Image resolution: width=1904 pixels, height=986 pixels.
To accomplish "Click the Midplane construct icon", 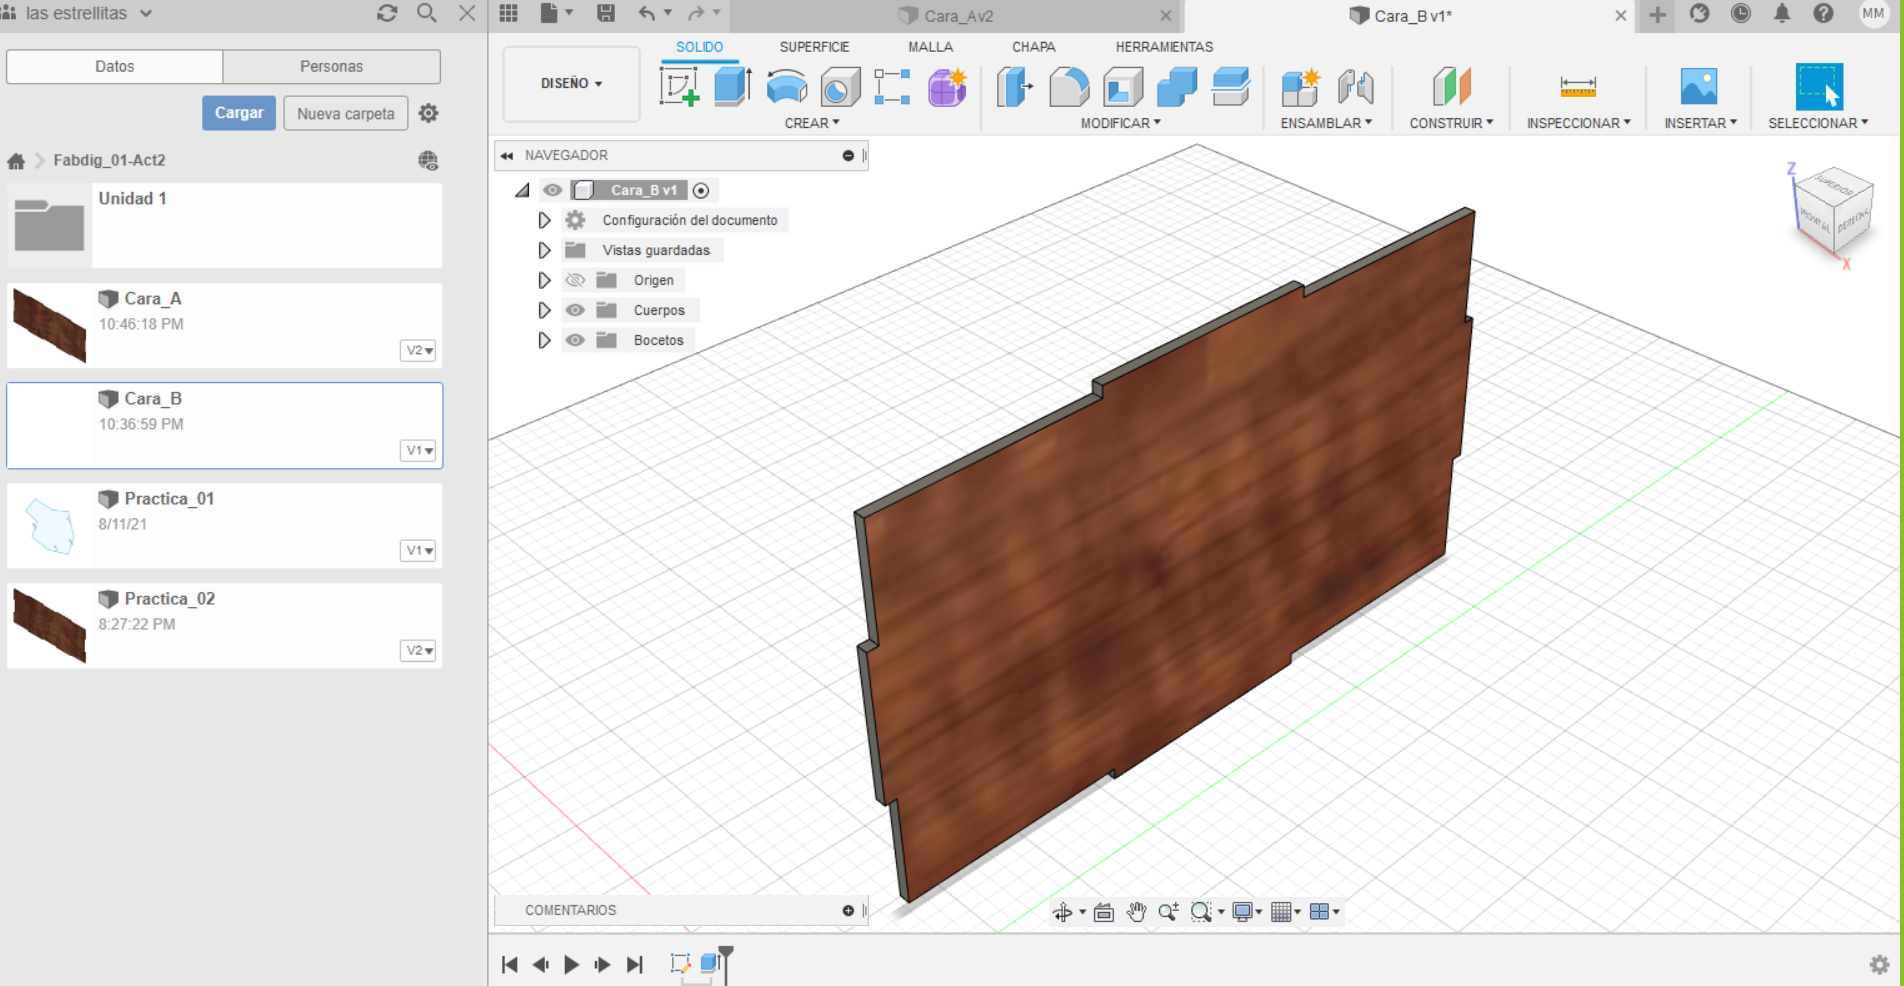I will pos(1451,86).
